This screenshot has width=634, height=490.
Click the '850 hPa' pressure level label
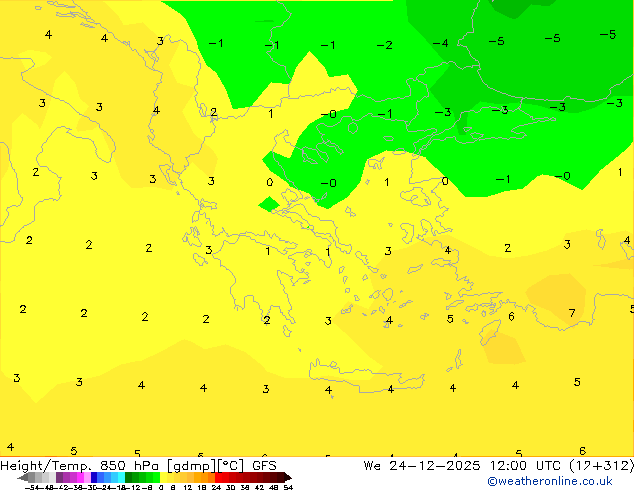129,466
